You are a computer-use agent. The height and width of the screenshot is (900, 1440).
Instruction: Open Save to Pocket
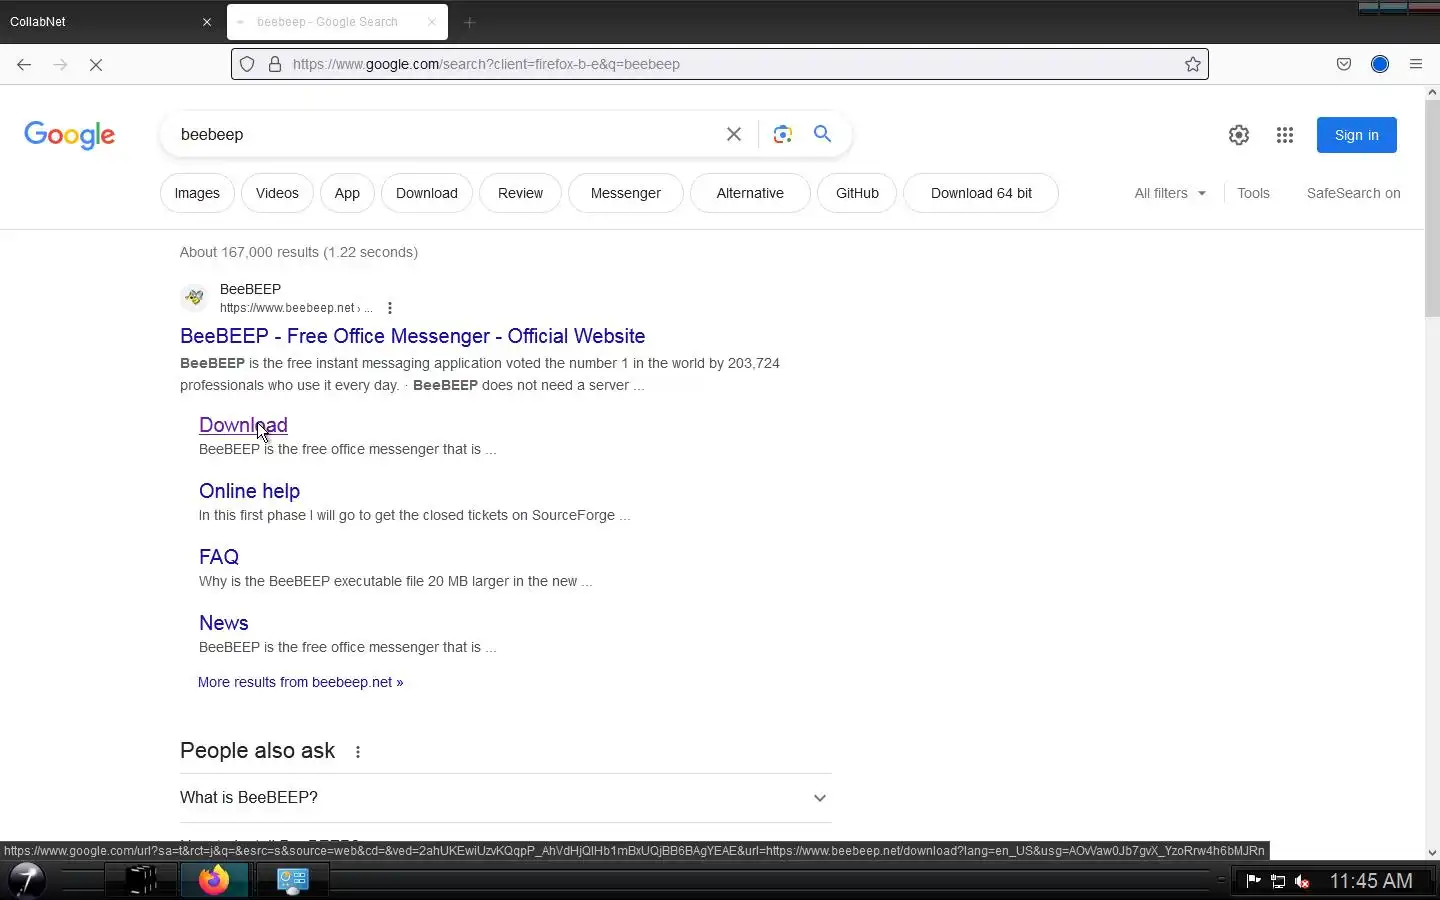pos(1344,64)
